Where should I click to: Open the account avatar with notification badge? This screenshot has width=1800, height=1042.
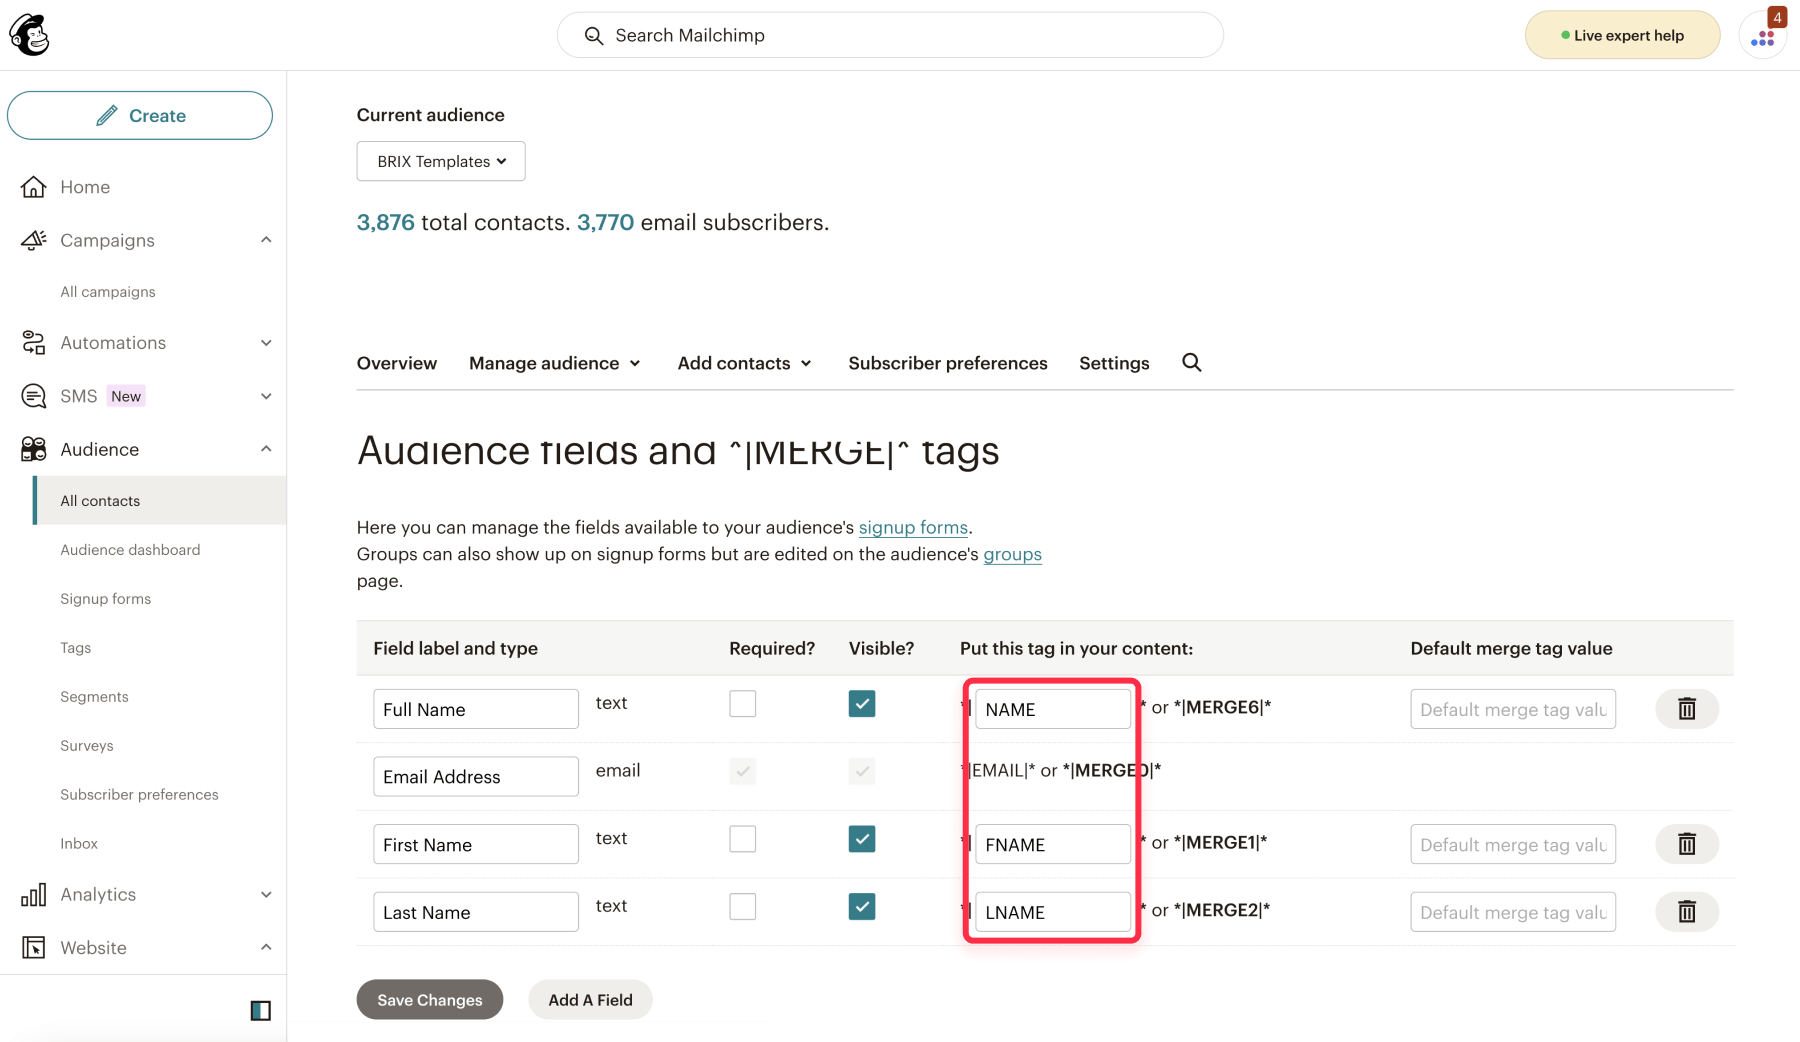(x=1763, y=36)
